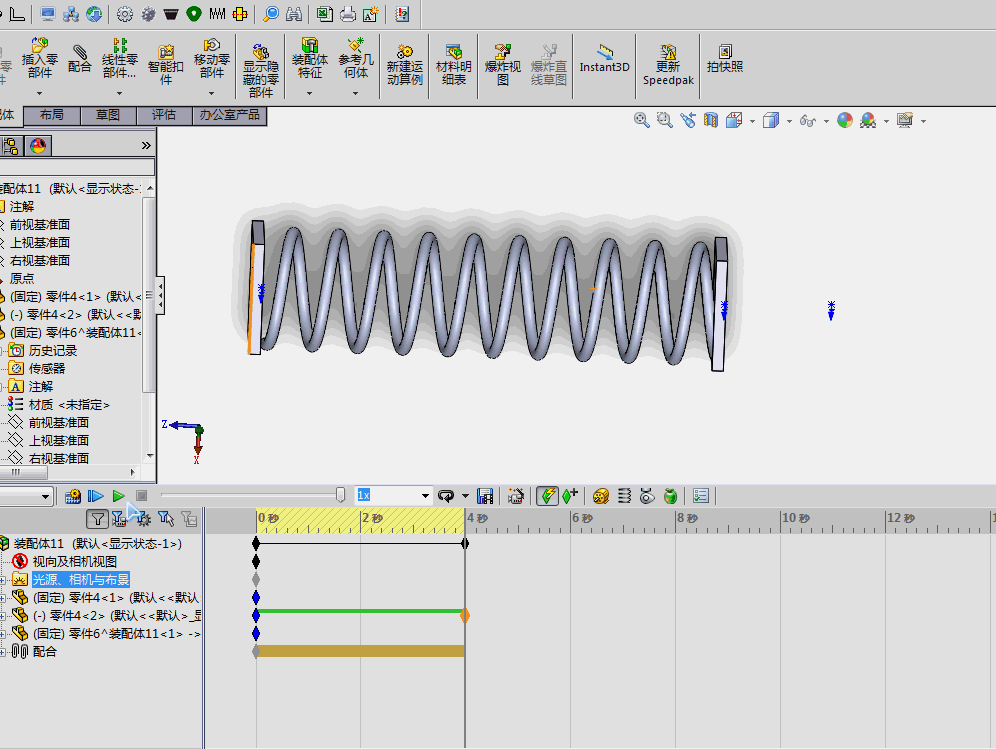
Task: Expand the 插入零部件 dropdown arrow
Action: click(x=39, y=93)
